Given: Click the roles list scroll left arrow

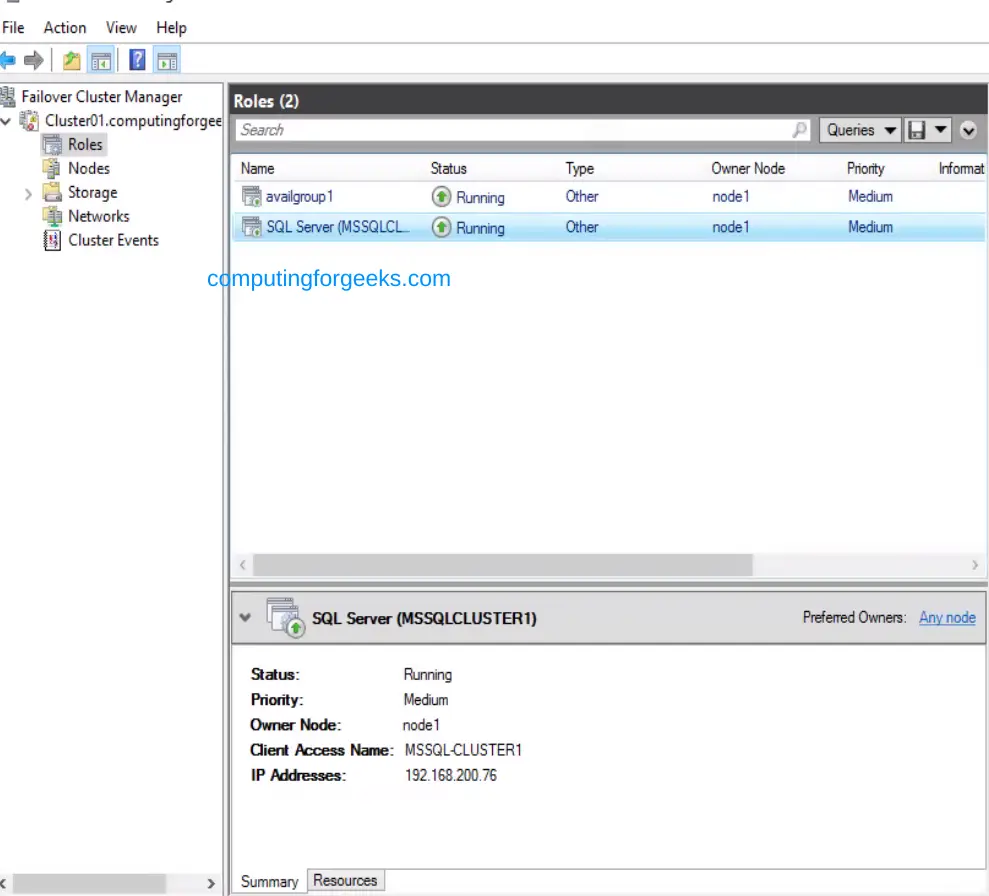Looking at the screenshot, I should click(243, 565).
